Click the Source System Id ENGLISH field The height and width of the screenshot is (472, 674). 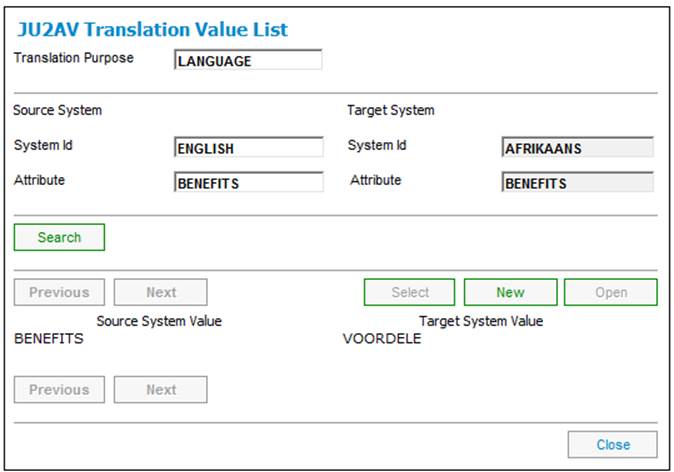point(249,147)
